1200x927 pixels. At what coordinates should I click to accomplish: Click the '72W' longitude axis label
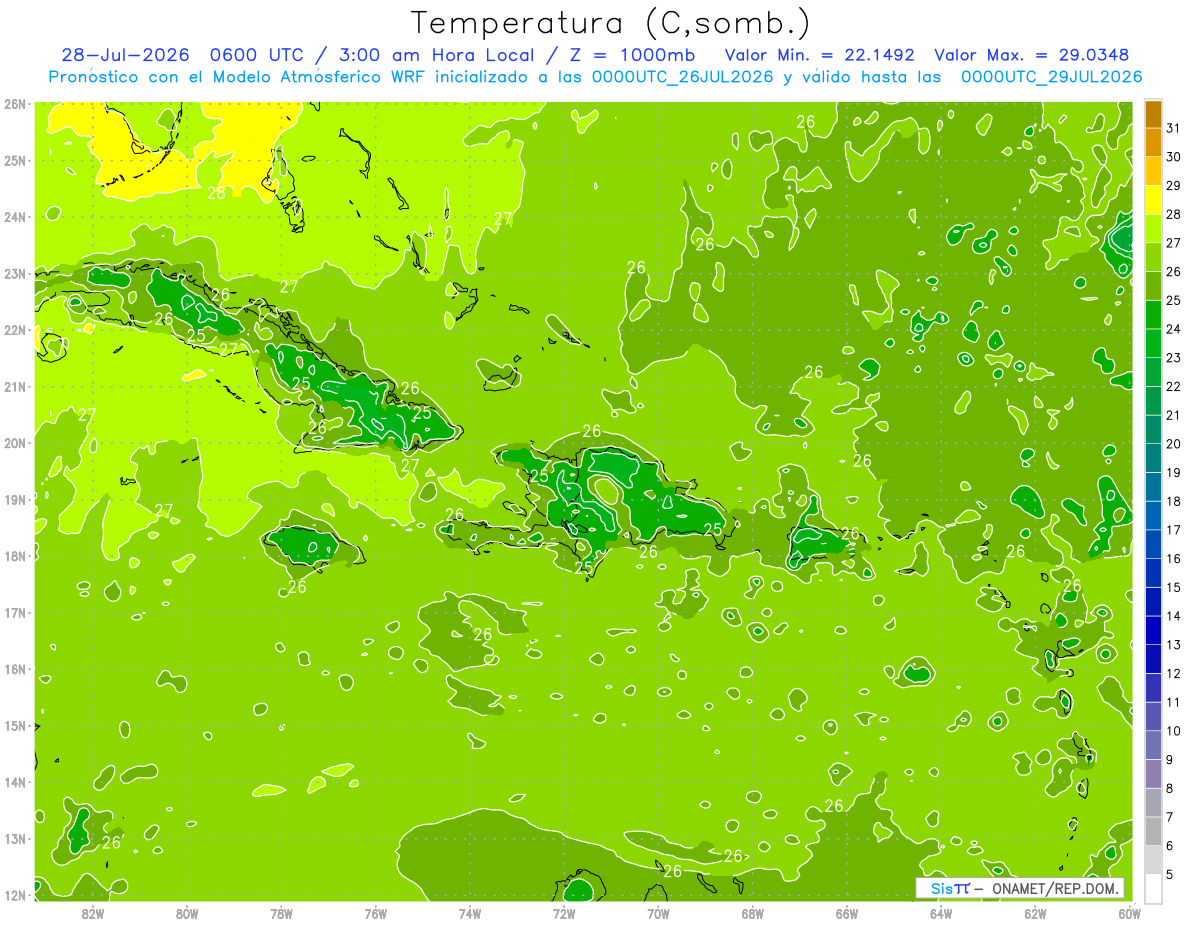coord(564,913)
